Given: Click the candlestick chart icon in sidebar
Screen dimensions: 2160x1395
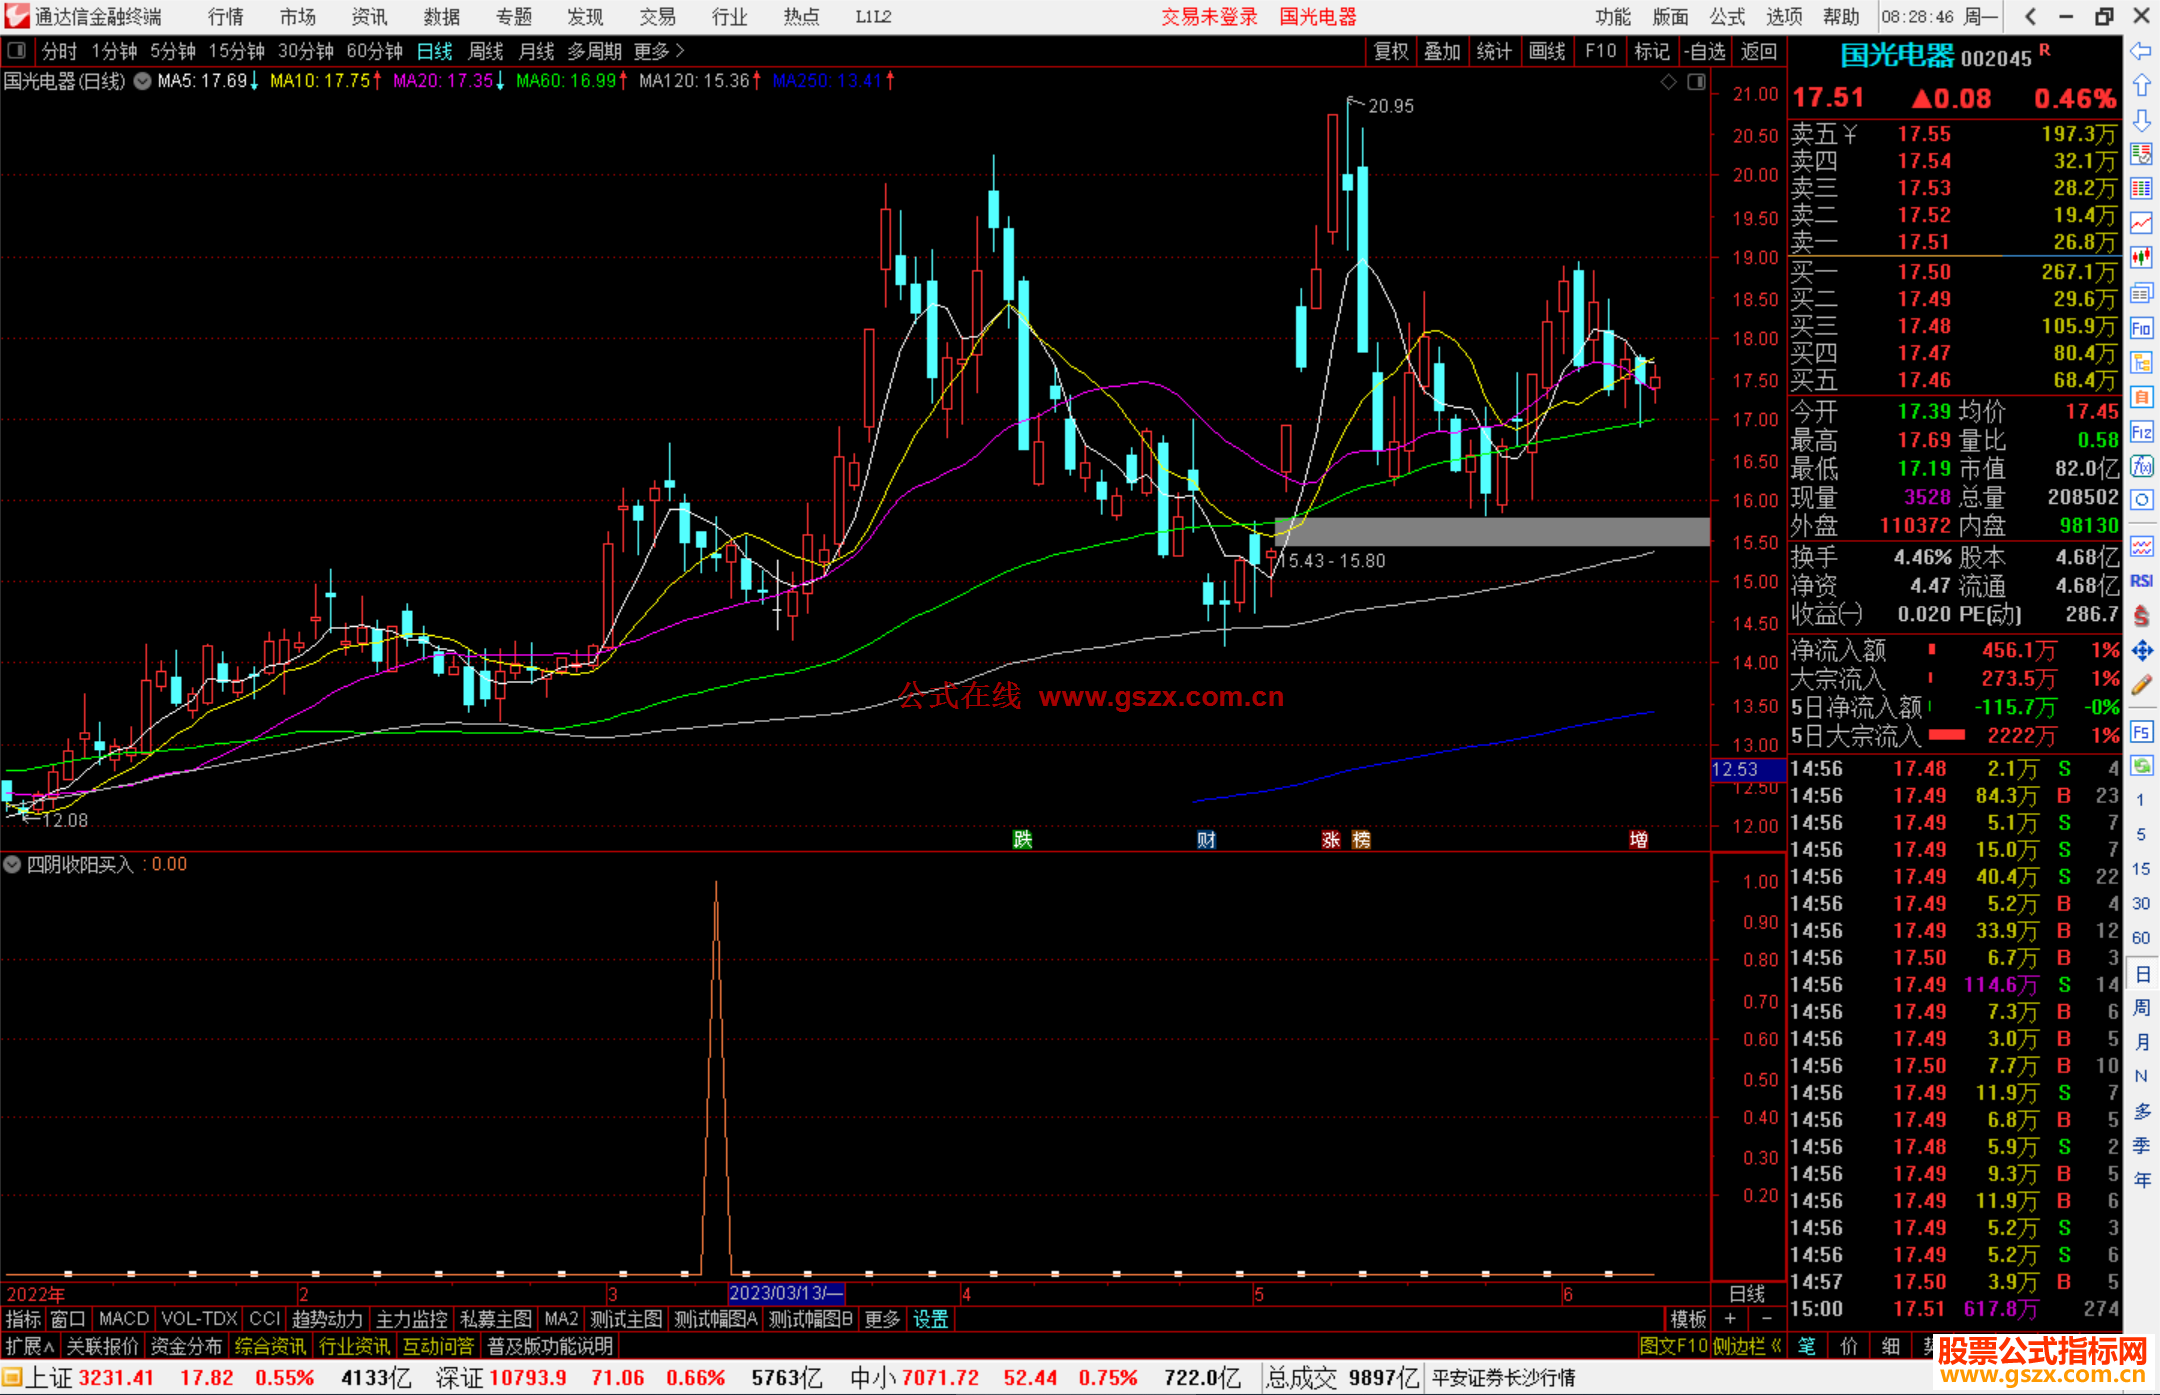Looking at the screenshot, I should 2141,258.
